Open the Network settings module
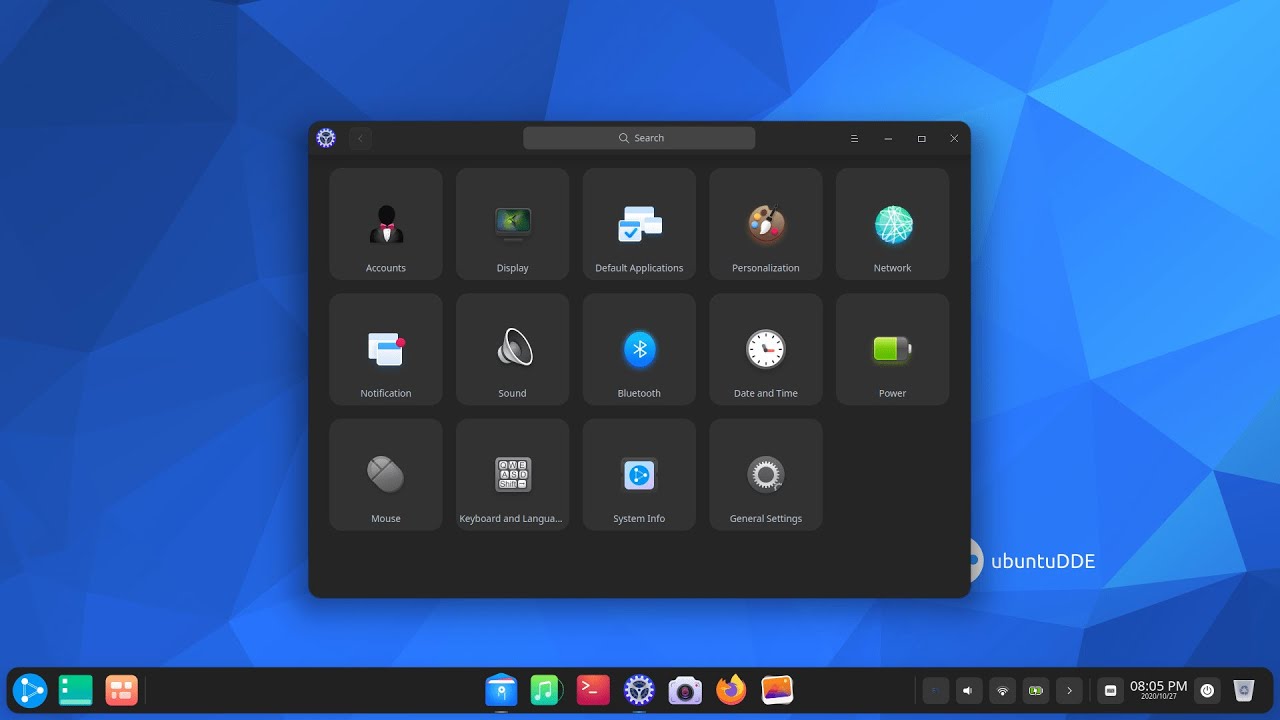This screenshot has height=720, width=1280. (892, 224)
